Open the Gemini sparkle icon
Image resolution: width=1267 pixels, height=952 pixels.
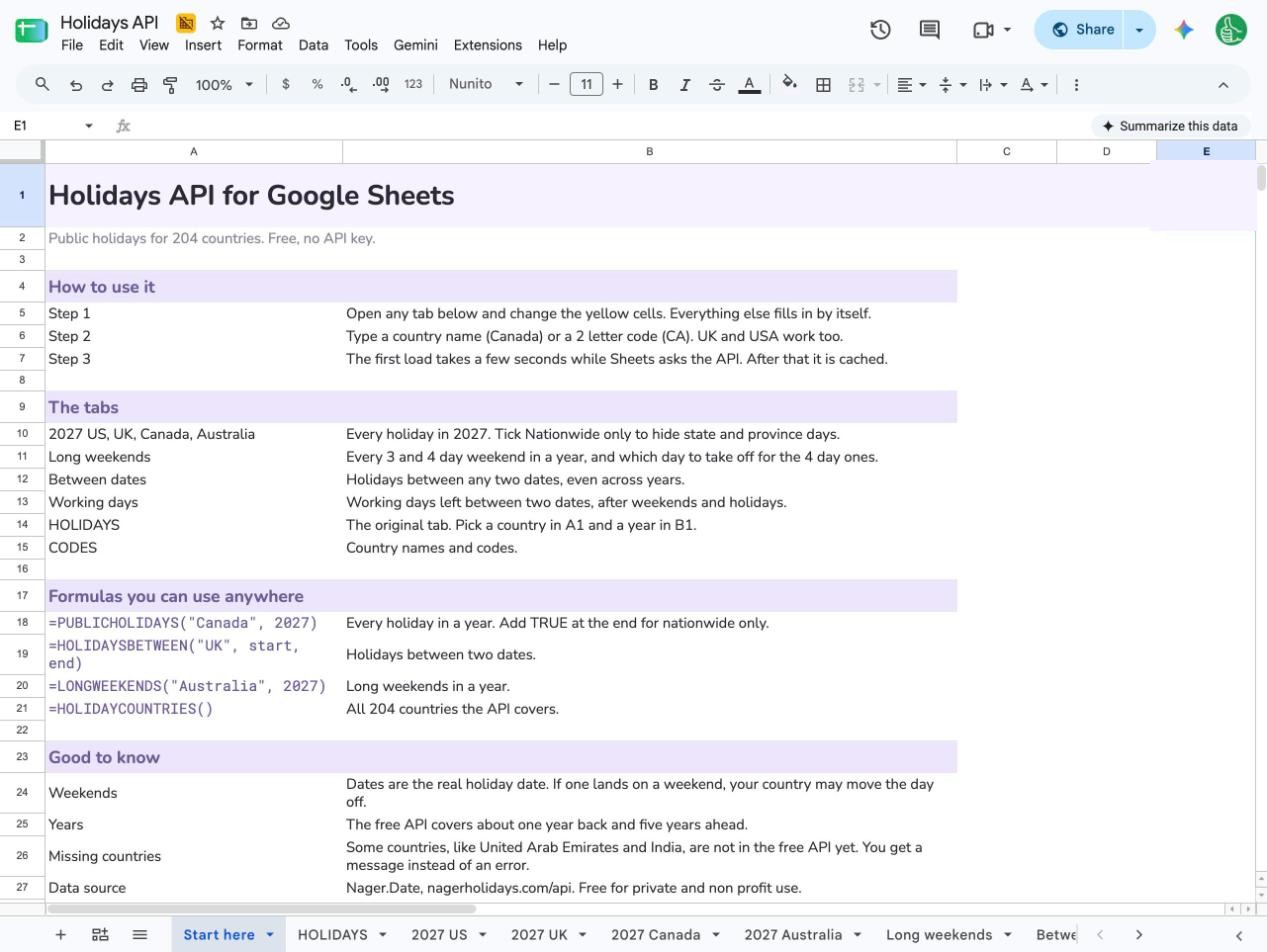[x=1184, y=30]
